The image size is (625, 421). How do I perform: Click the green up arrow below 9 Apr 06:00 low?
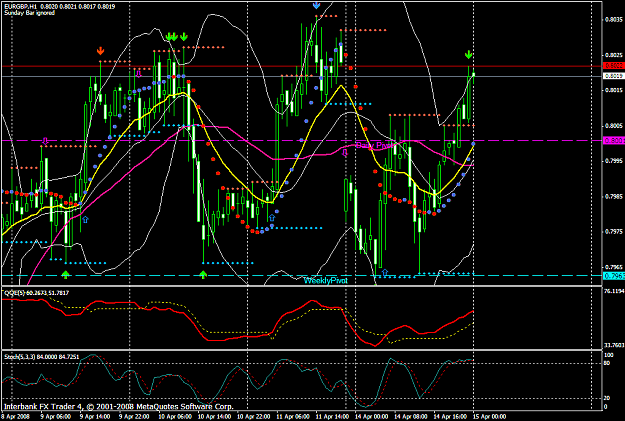tap(66, 274)
